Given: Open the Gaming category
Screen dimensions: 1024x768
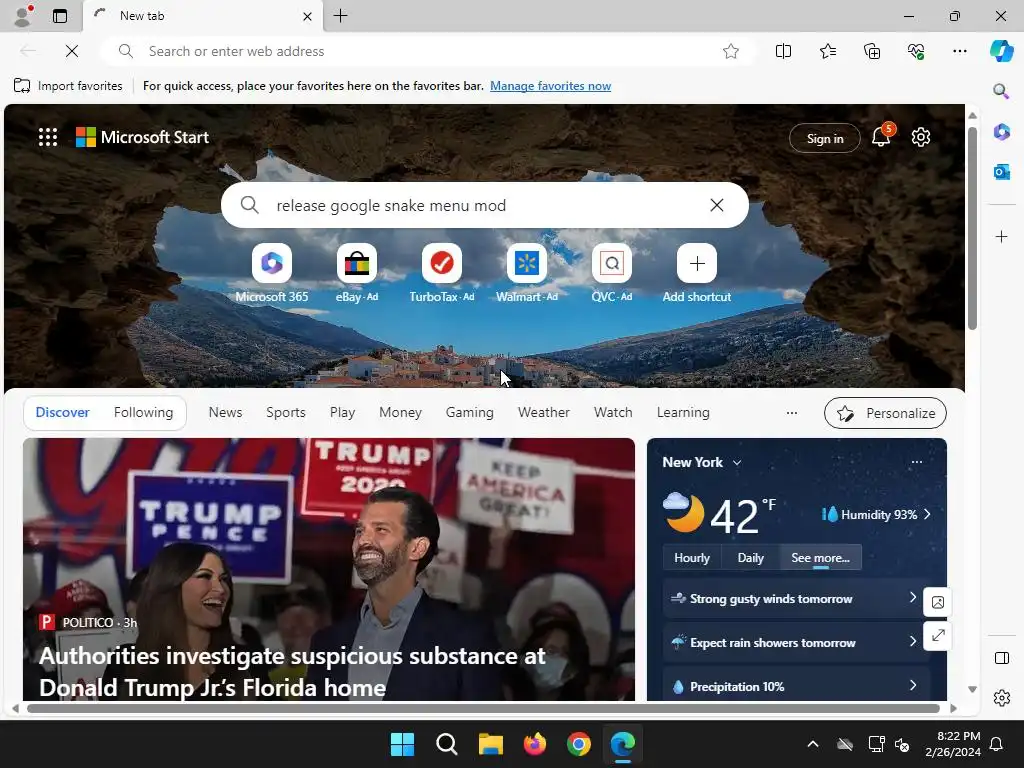Looking at the screenshot, I should (x=470, y=413).
